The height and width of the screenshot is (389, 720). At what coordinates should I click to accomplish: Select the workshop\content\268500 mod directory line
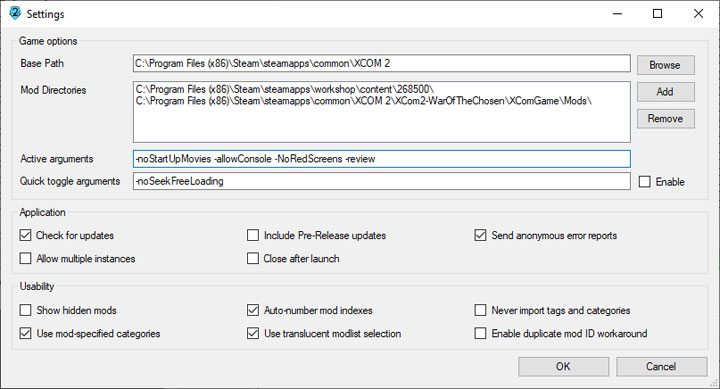[x=285, y=89]
